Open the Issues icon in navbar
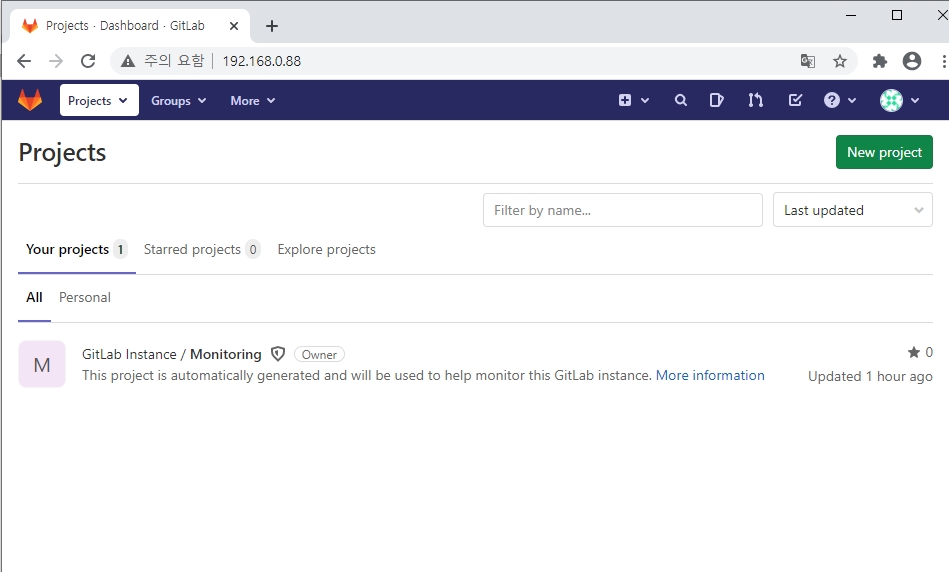 coord(717,100)
